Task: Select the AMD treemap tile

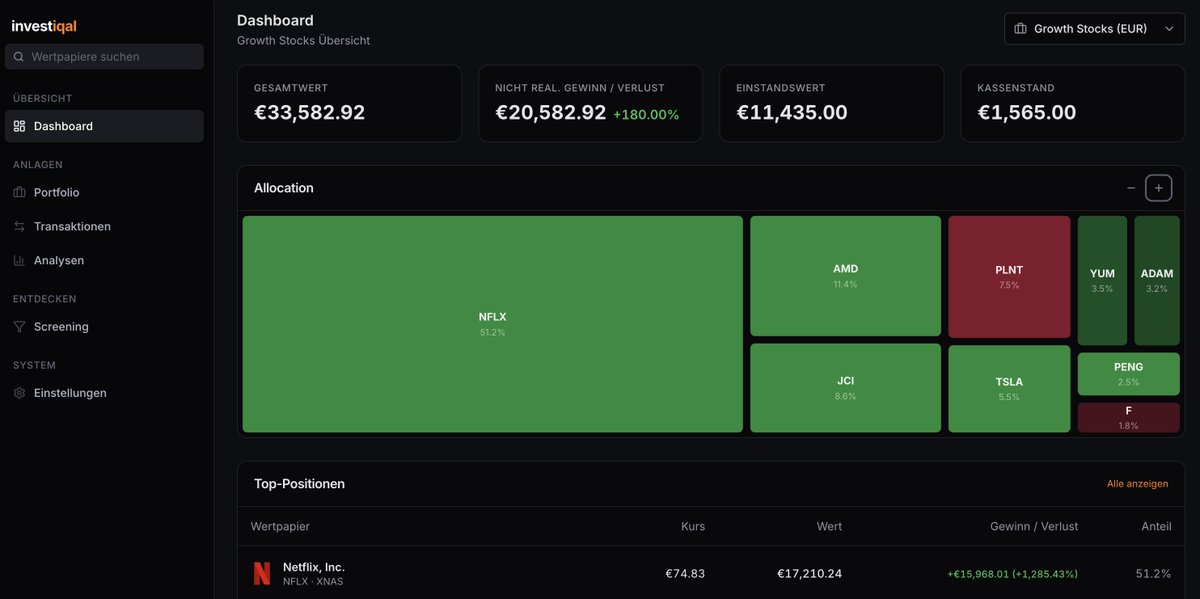Action: (845, 276)
